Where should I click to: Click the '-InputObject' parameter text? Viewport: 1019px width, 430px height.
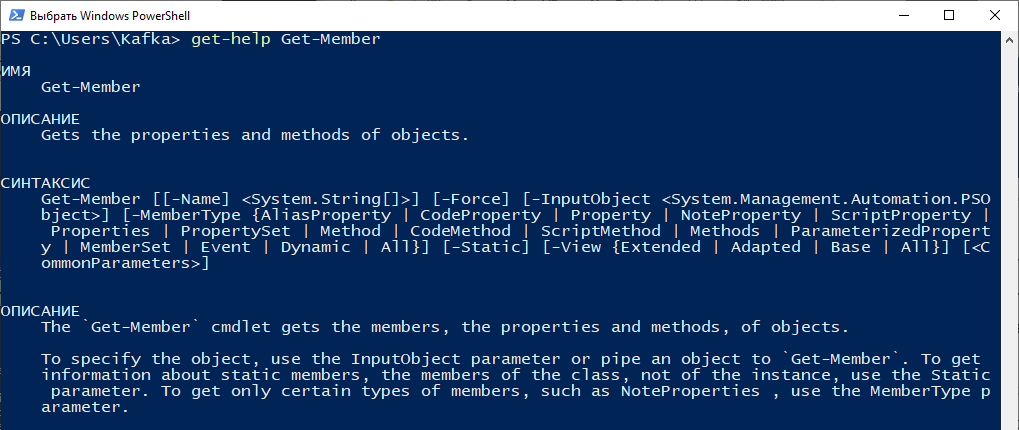click(x=595, y=199)
